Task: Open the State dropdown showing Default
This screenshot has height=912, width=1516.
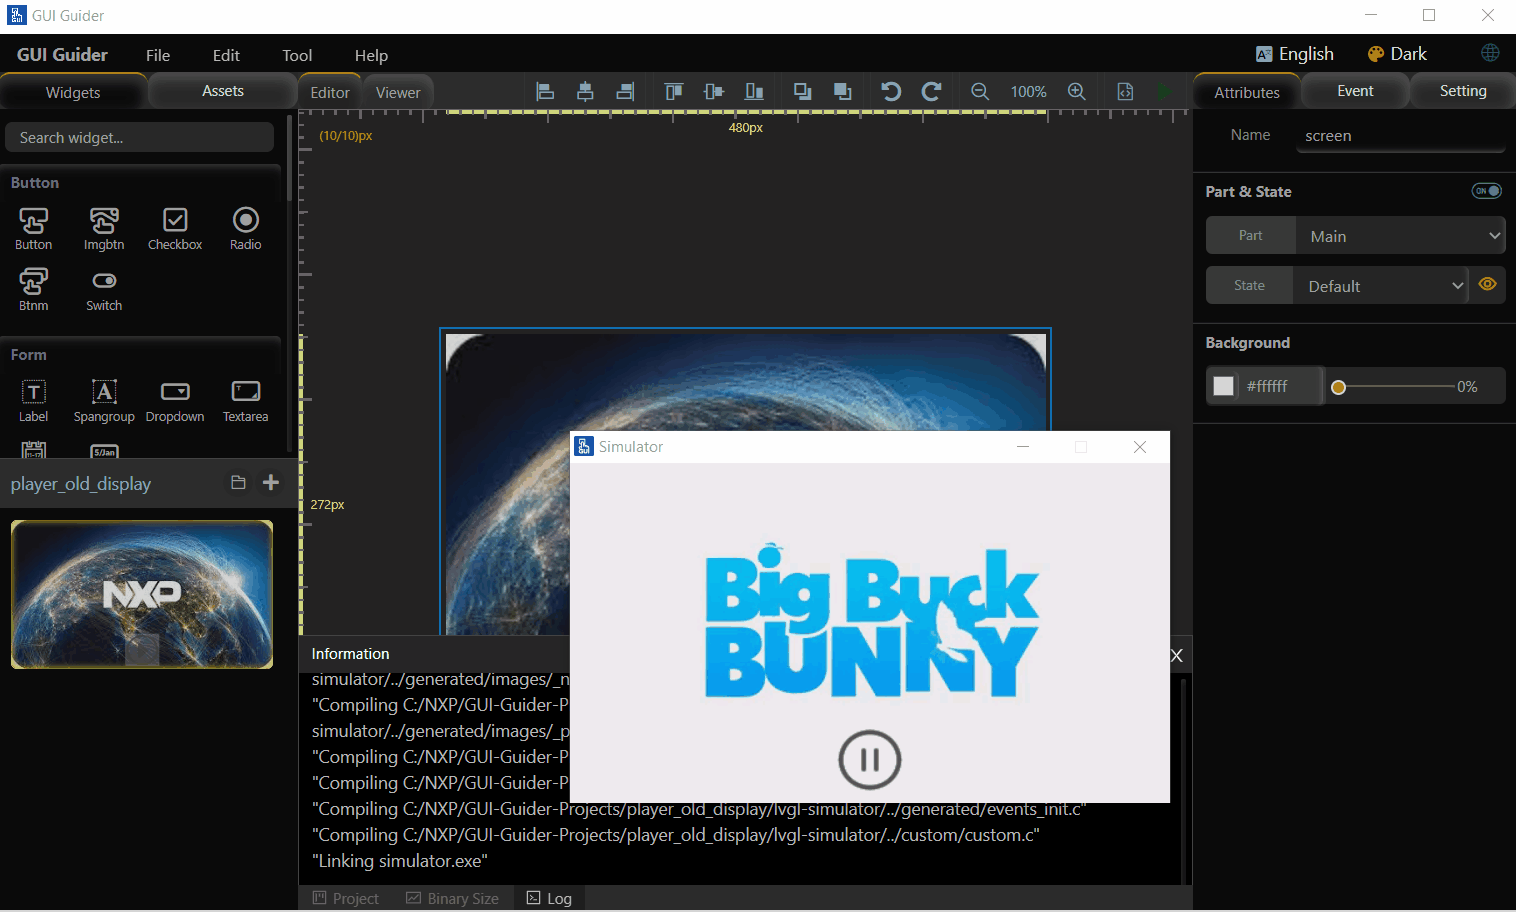Action: [1381, 286]
